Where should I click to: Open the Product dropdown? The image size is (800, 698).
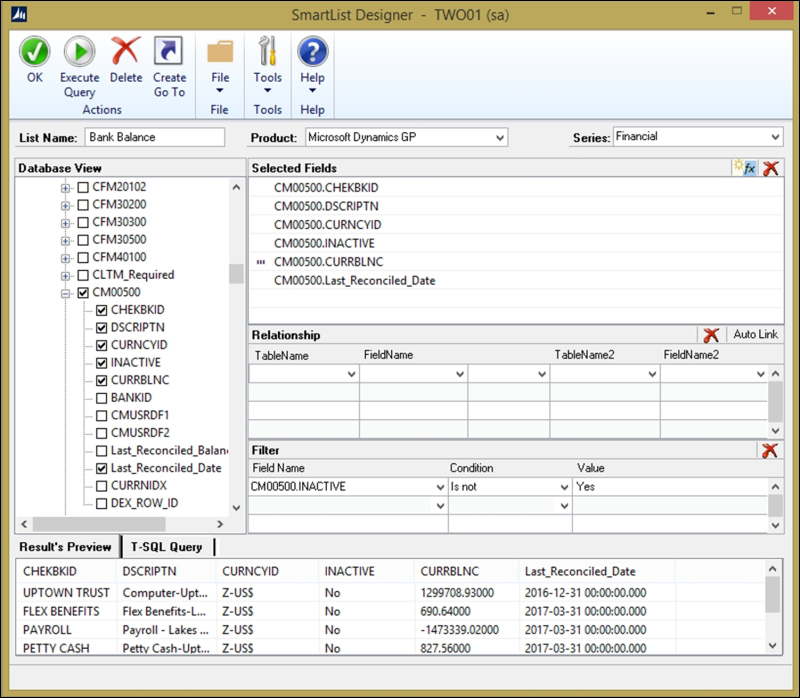[500, 137]
